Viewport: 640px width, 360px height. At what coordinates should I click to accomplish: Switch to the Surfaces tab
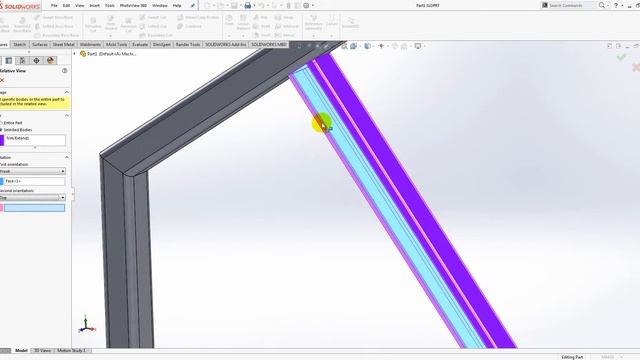[x=40, y=44]
